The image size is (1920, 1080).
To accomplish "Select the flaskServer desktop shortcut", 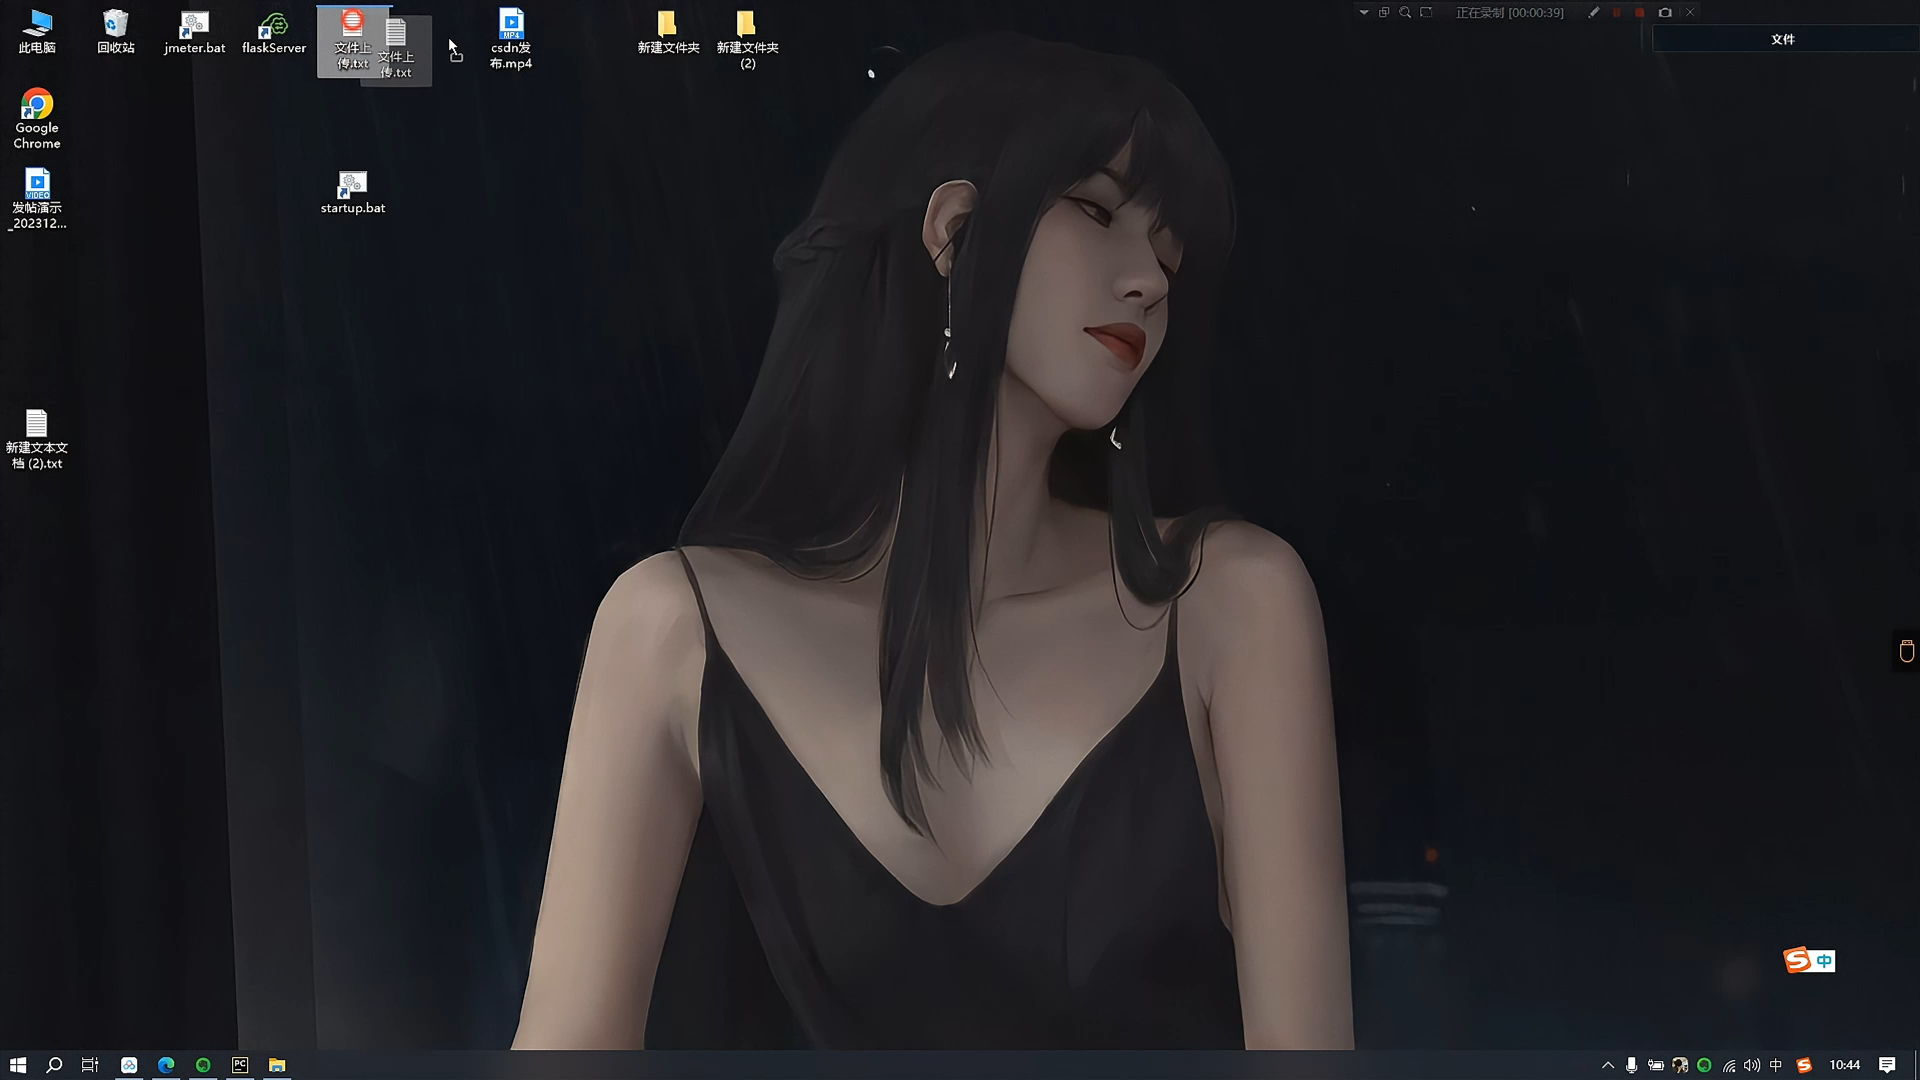I will tap(273, 31).
